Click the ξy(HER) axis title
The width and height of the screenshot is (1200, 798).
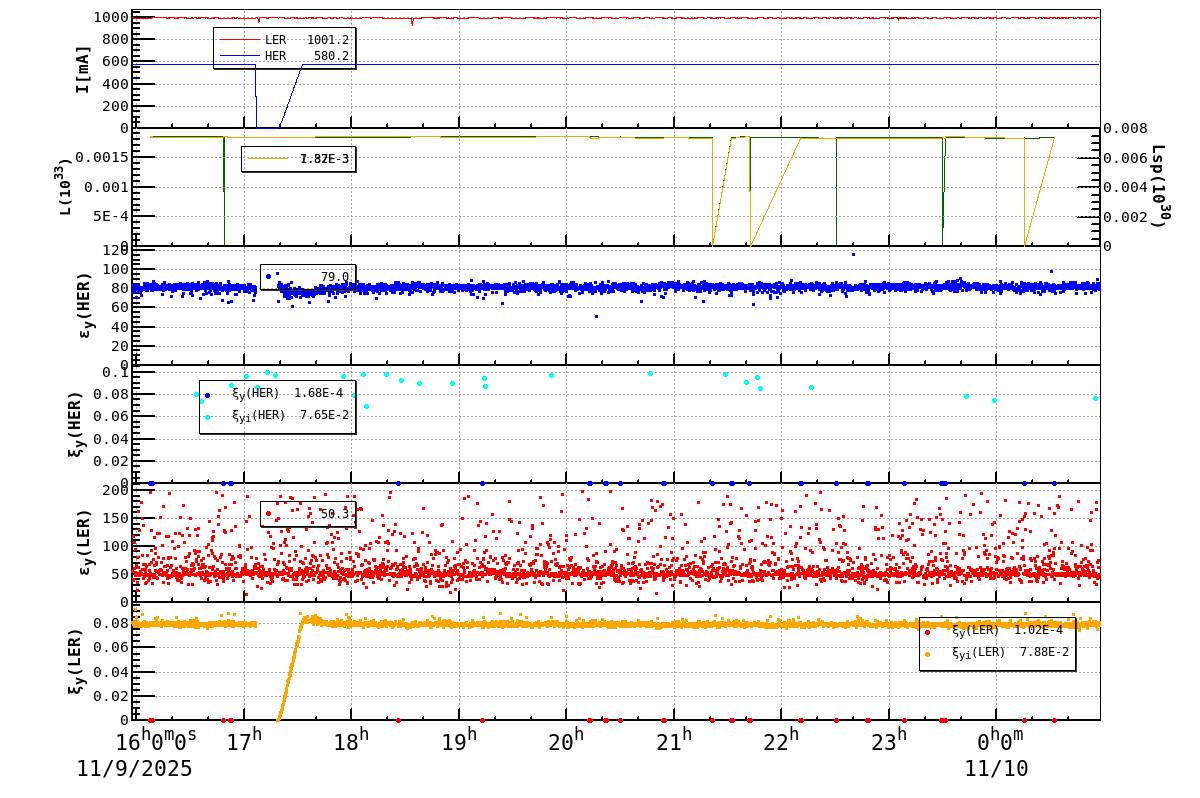76,424
